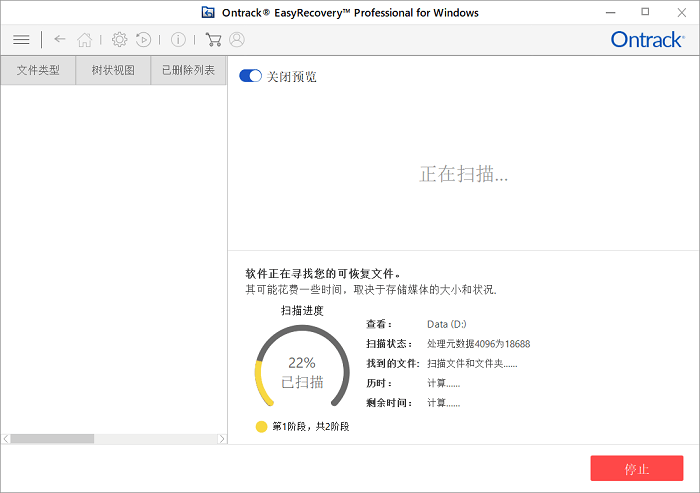This screenshot has width=700, height=493.
Task: Click the 22% scan progress ring
Action: [x=302, y=366]
